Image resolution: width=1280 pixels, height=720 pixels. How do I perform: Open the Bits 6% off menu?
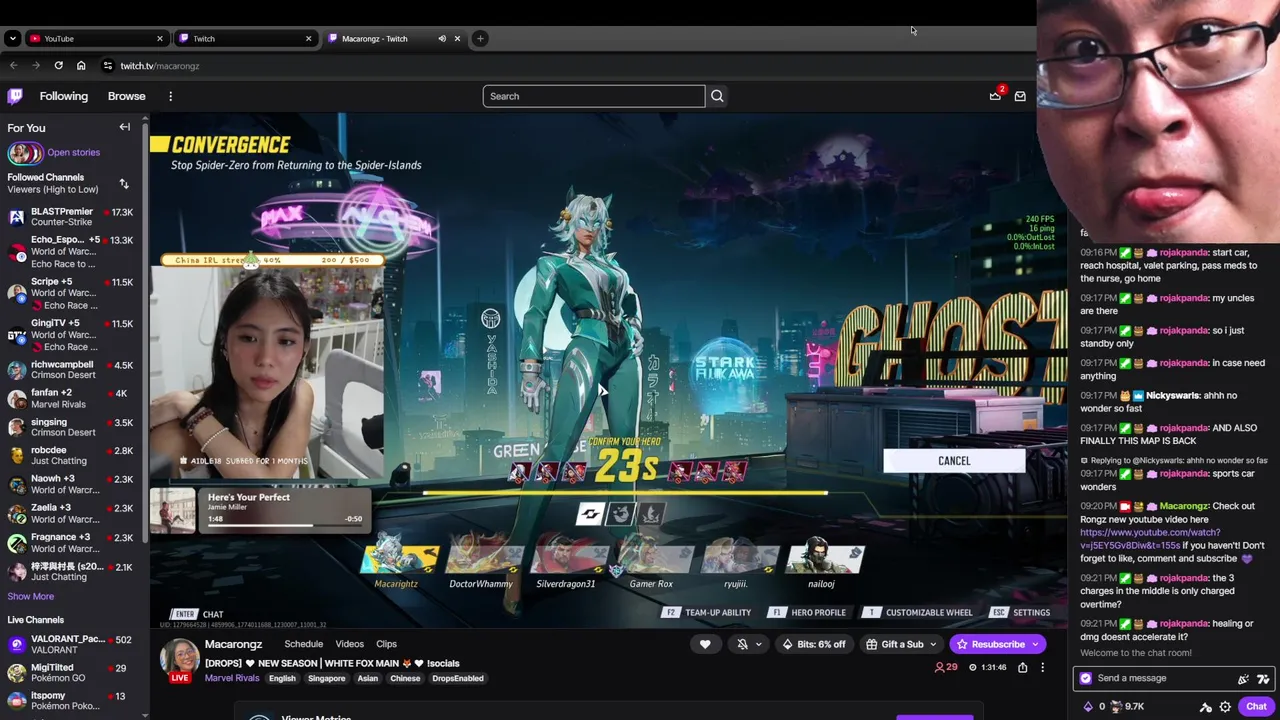point(814,644)
